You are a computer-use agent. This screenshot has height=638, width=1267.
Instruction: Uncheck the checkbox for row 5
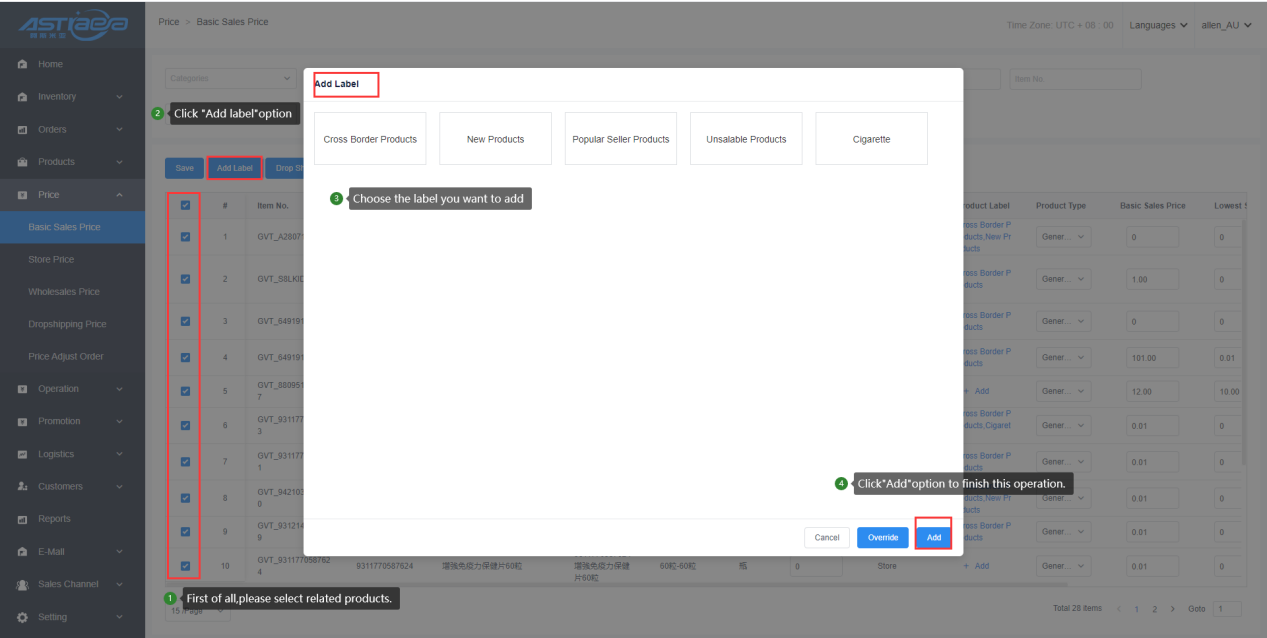click(x=185, y=391)
